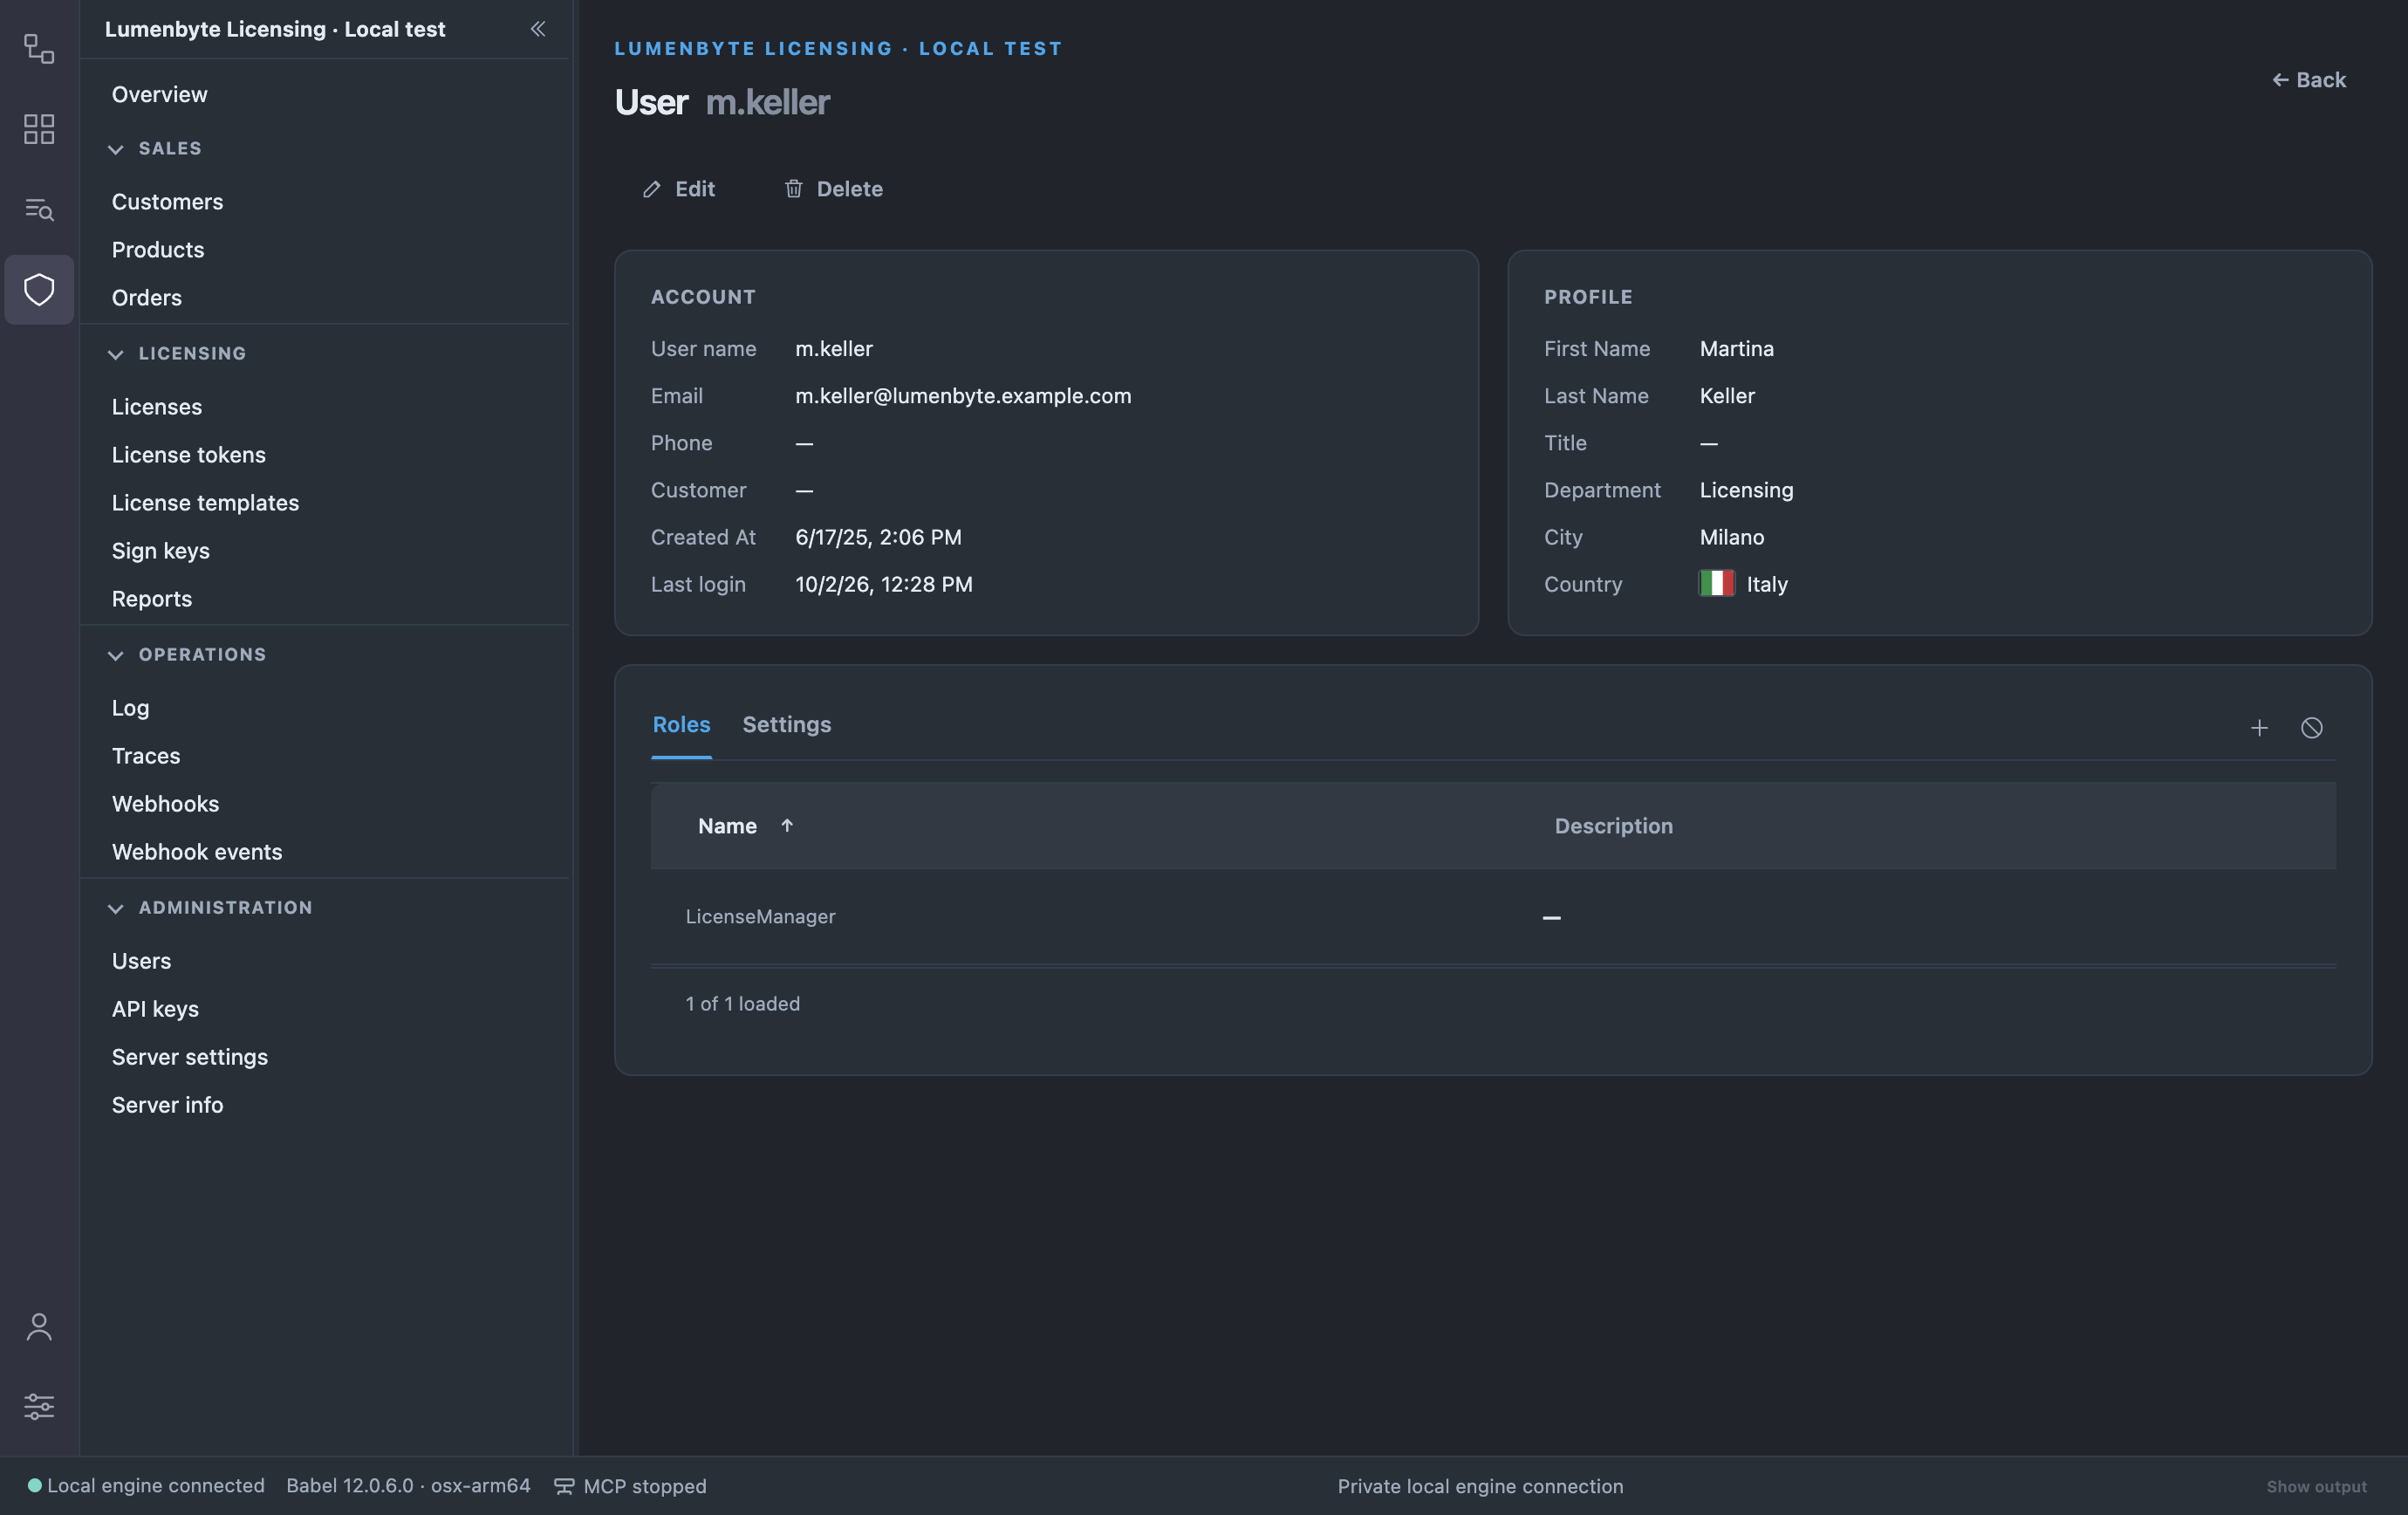Click the plus icon to add role
The image size is (2408, 1515).
(x=2259, y=728)
